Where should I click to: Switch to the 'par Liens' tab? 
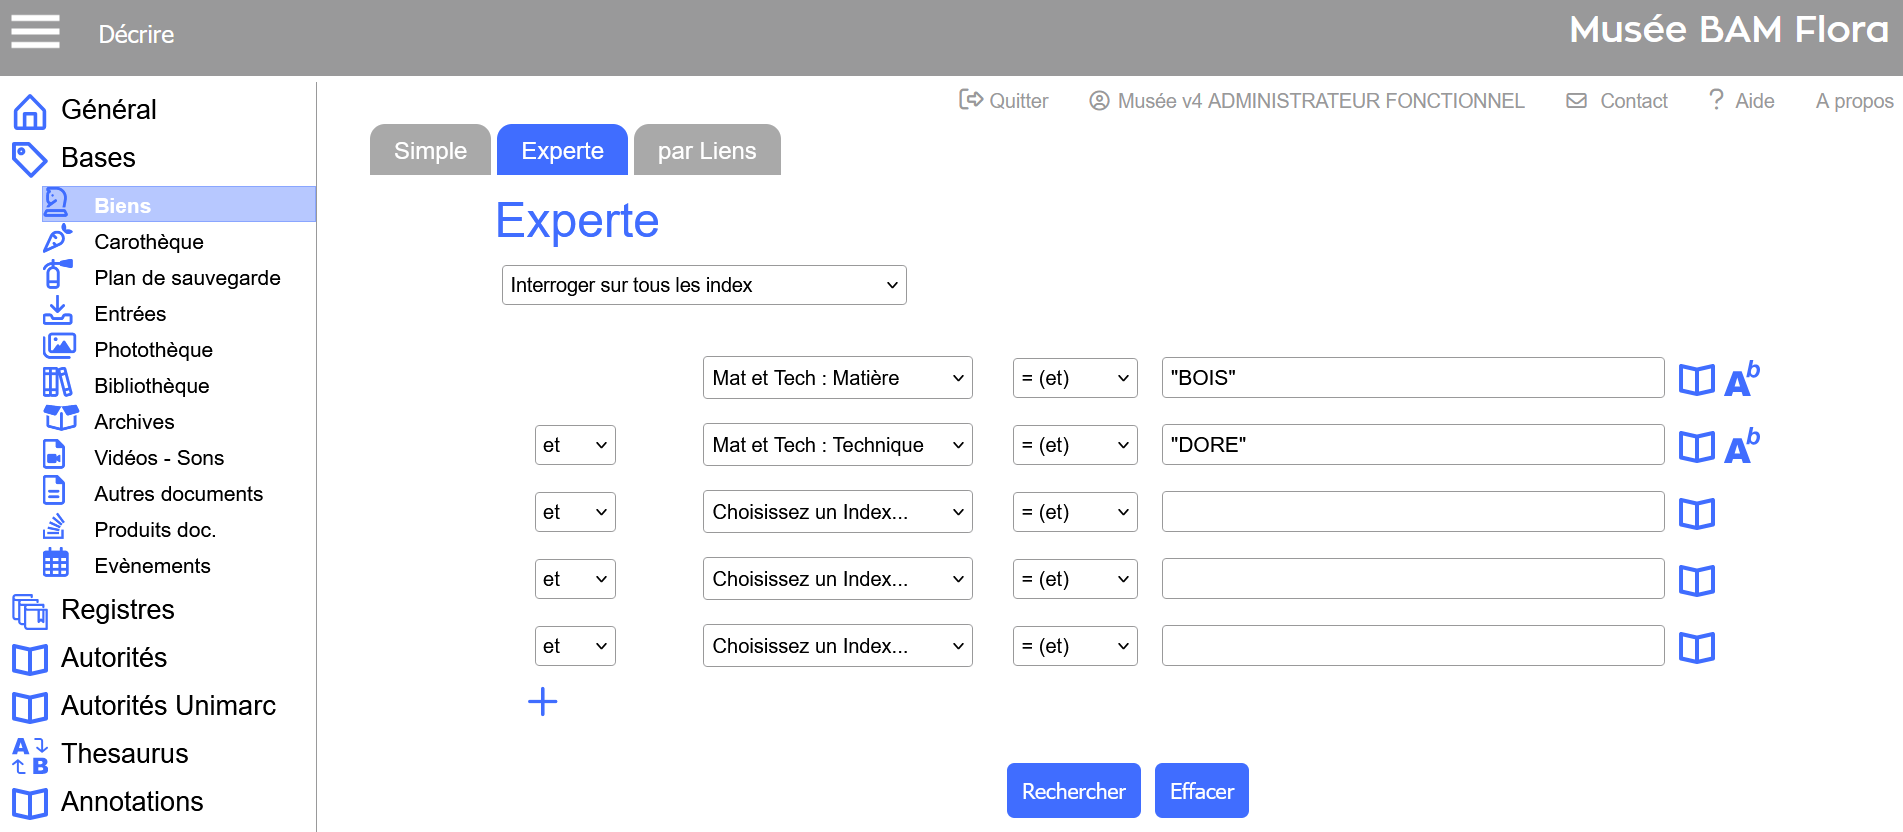pyautogui.click(x=707, y=151)
